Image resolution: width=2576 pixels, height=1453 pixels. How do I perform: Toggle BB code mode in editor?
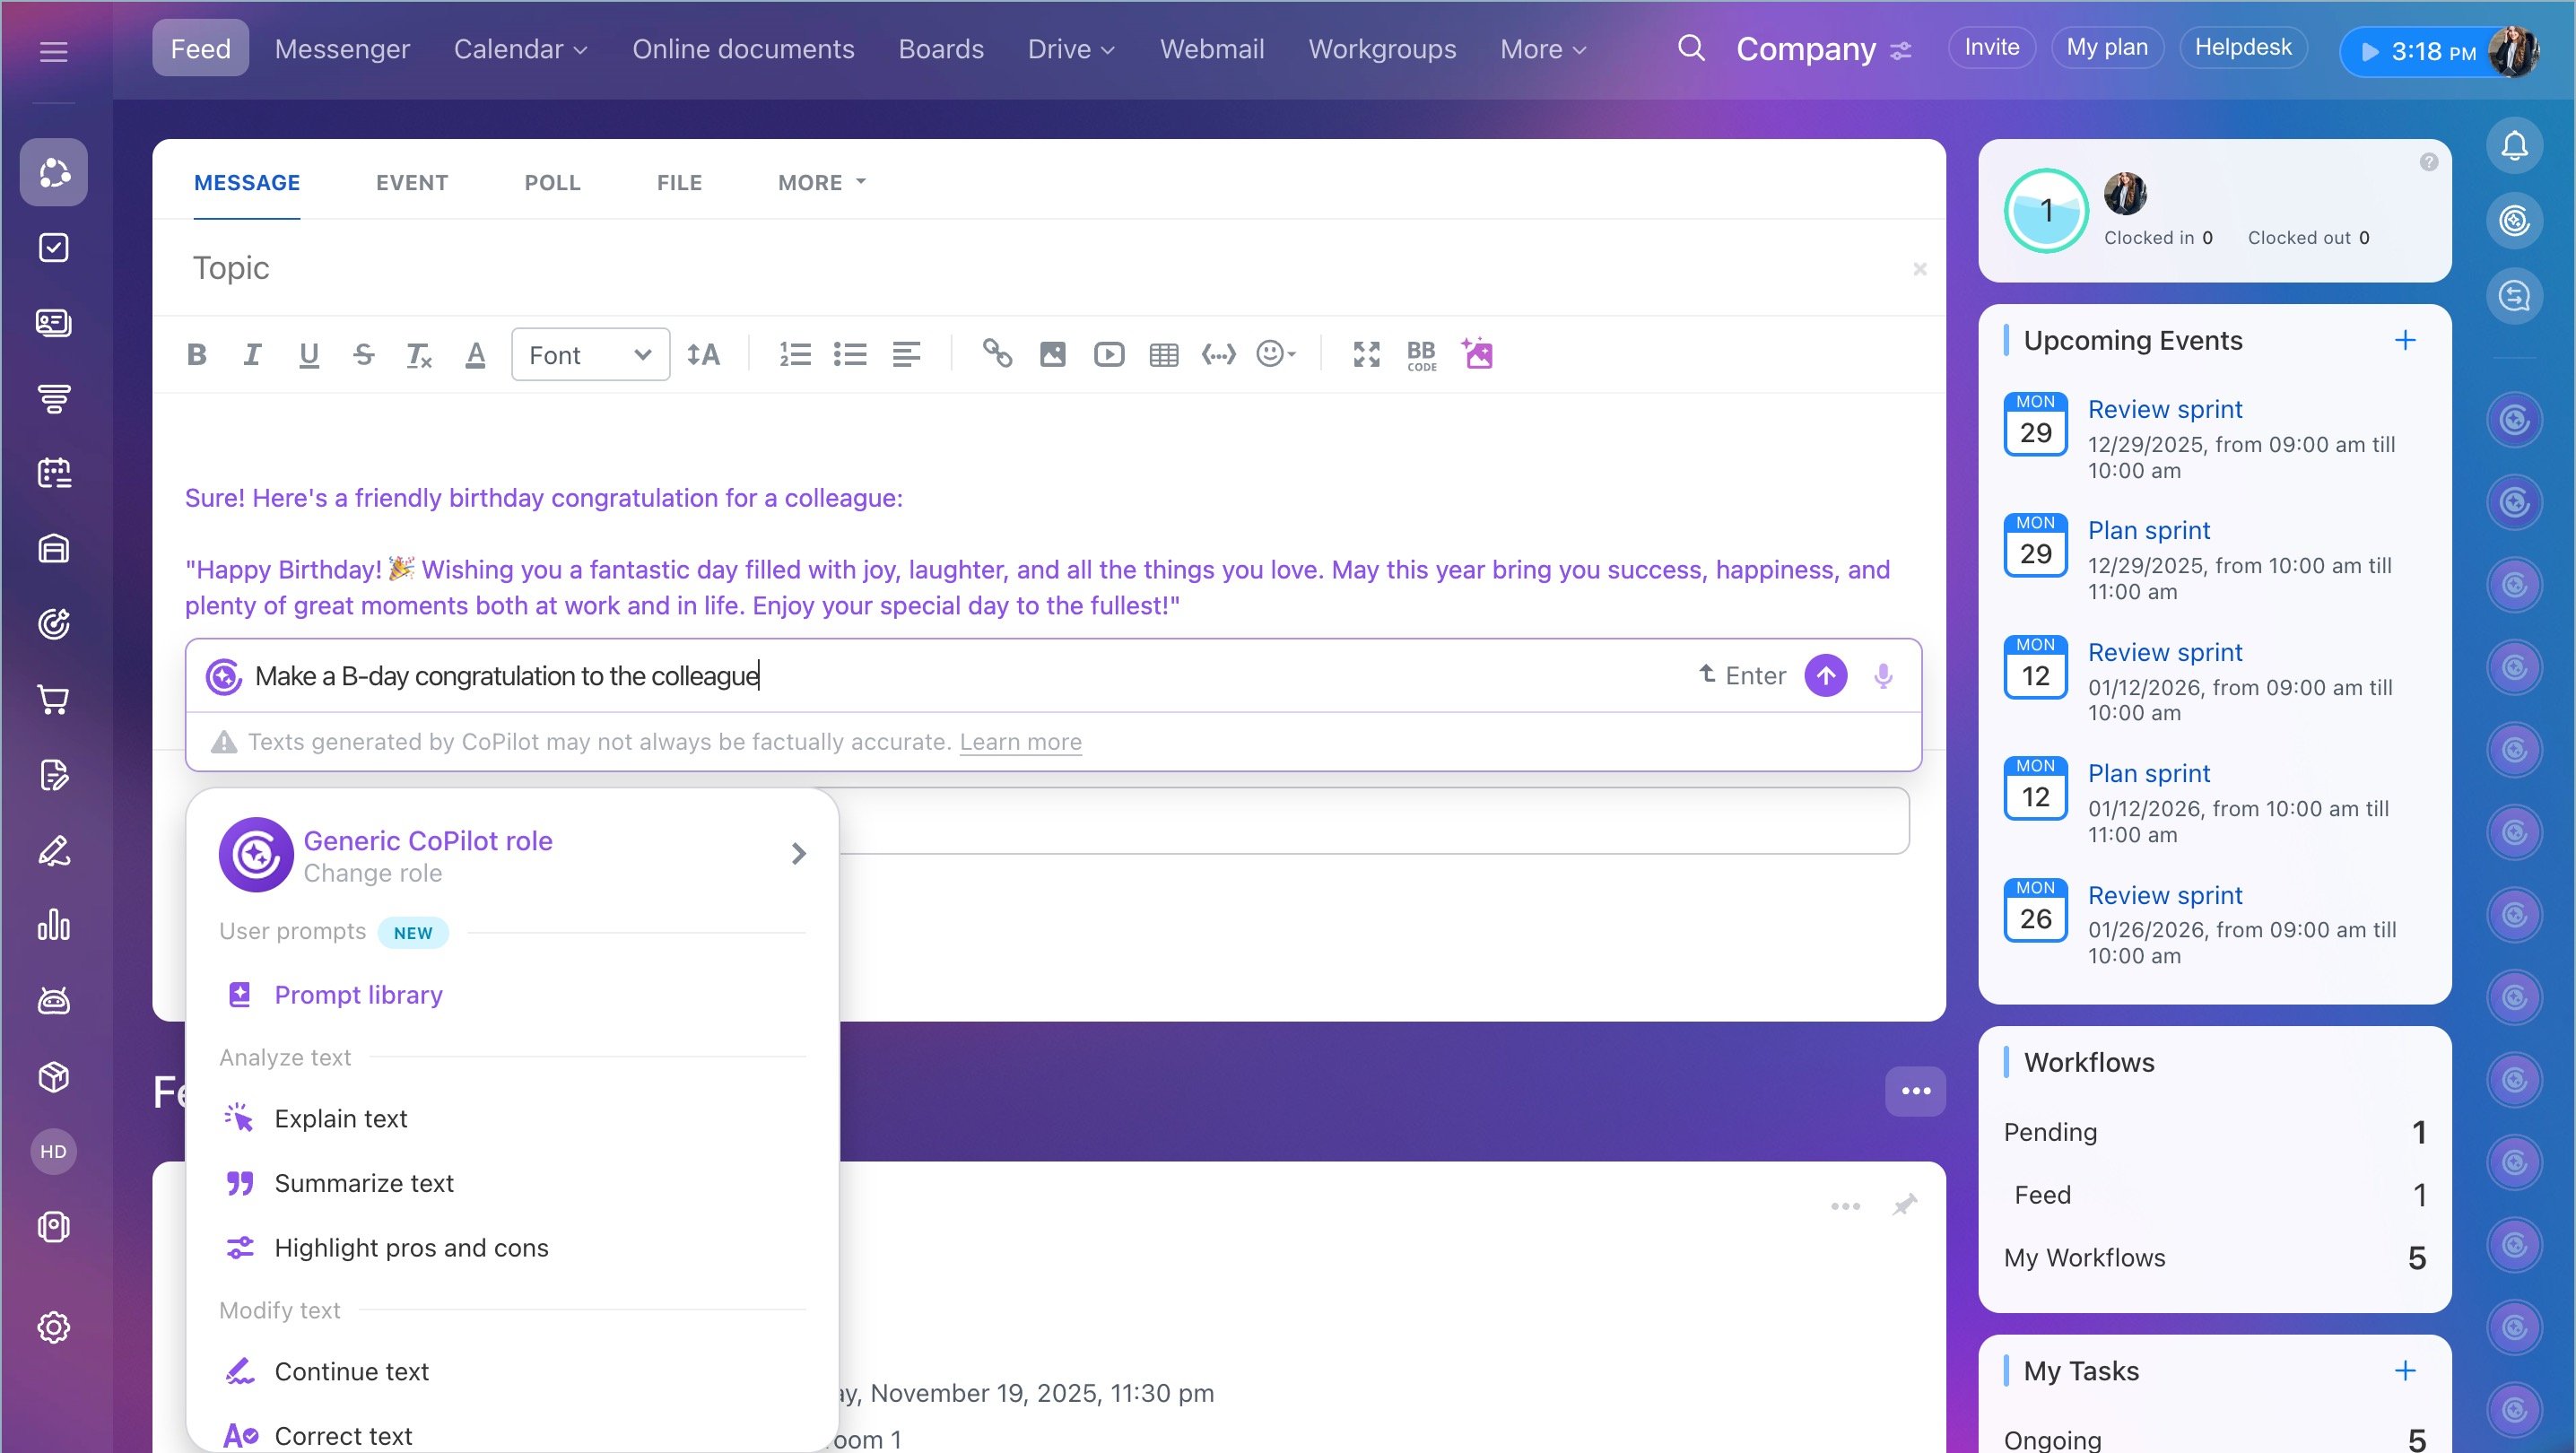point(1421,354)
